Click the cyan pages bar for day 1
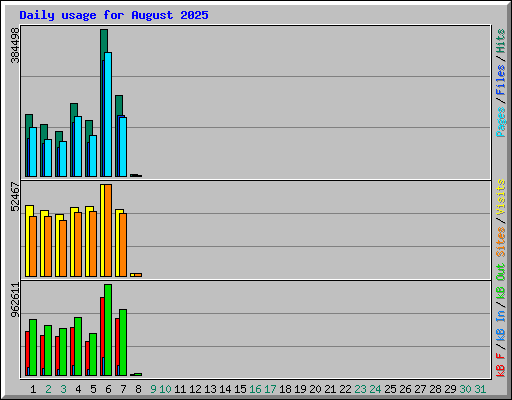 point(33,152)
